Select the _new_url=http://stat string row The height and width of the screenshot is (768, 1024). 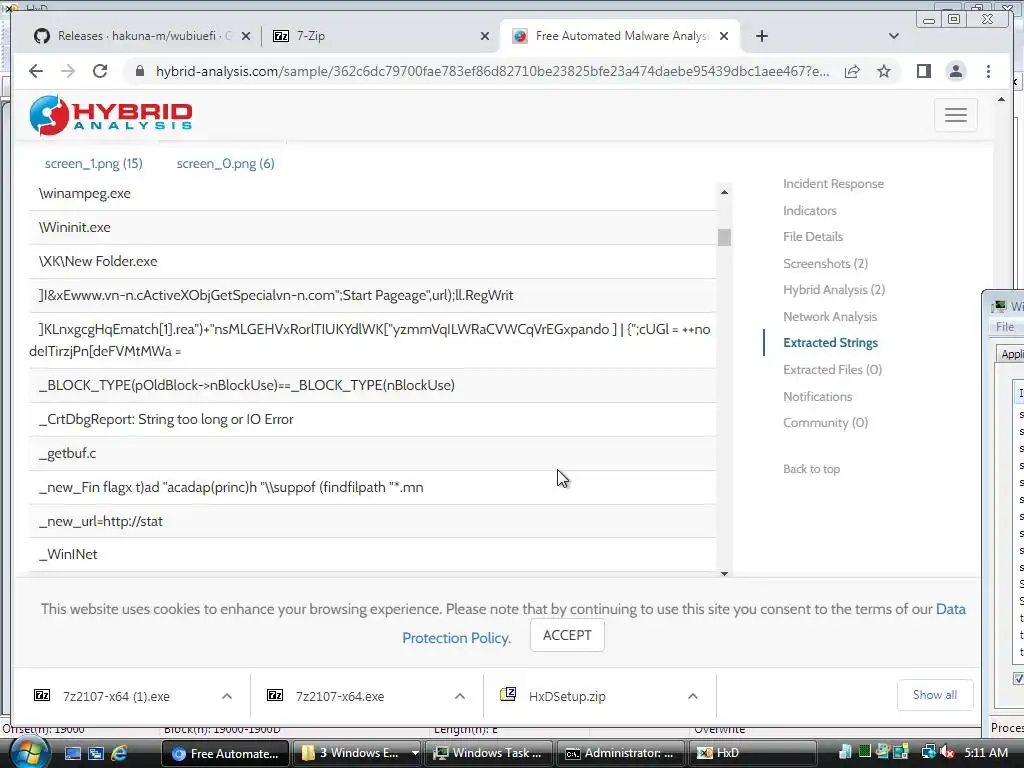[372, 521]
